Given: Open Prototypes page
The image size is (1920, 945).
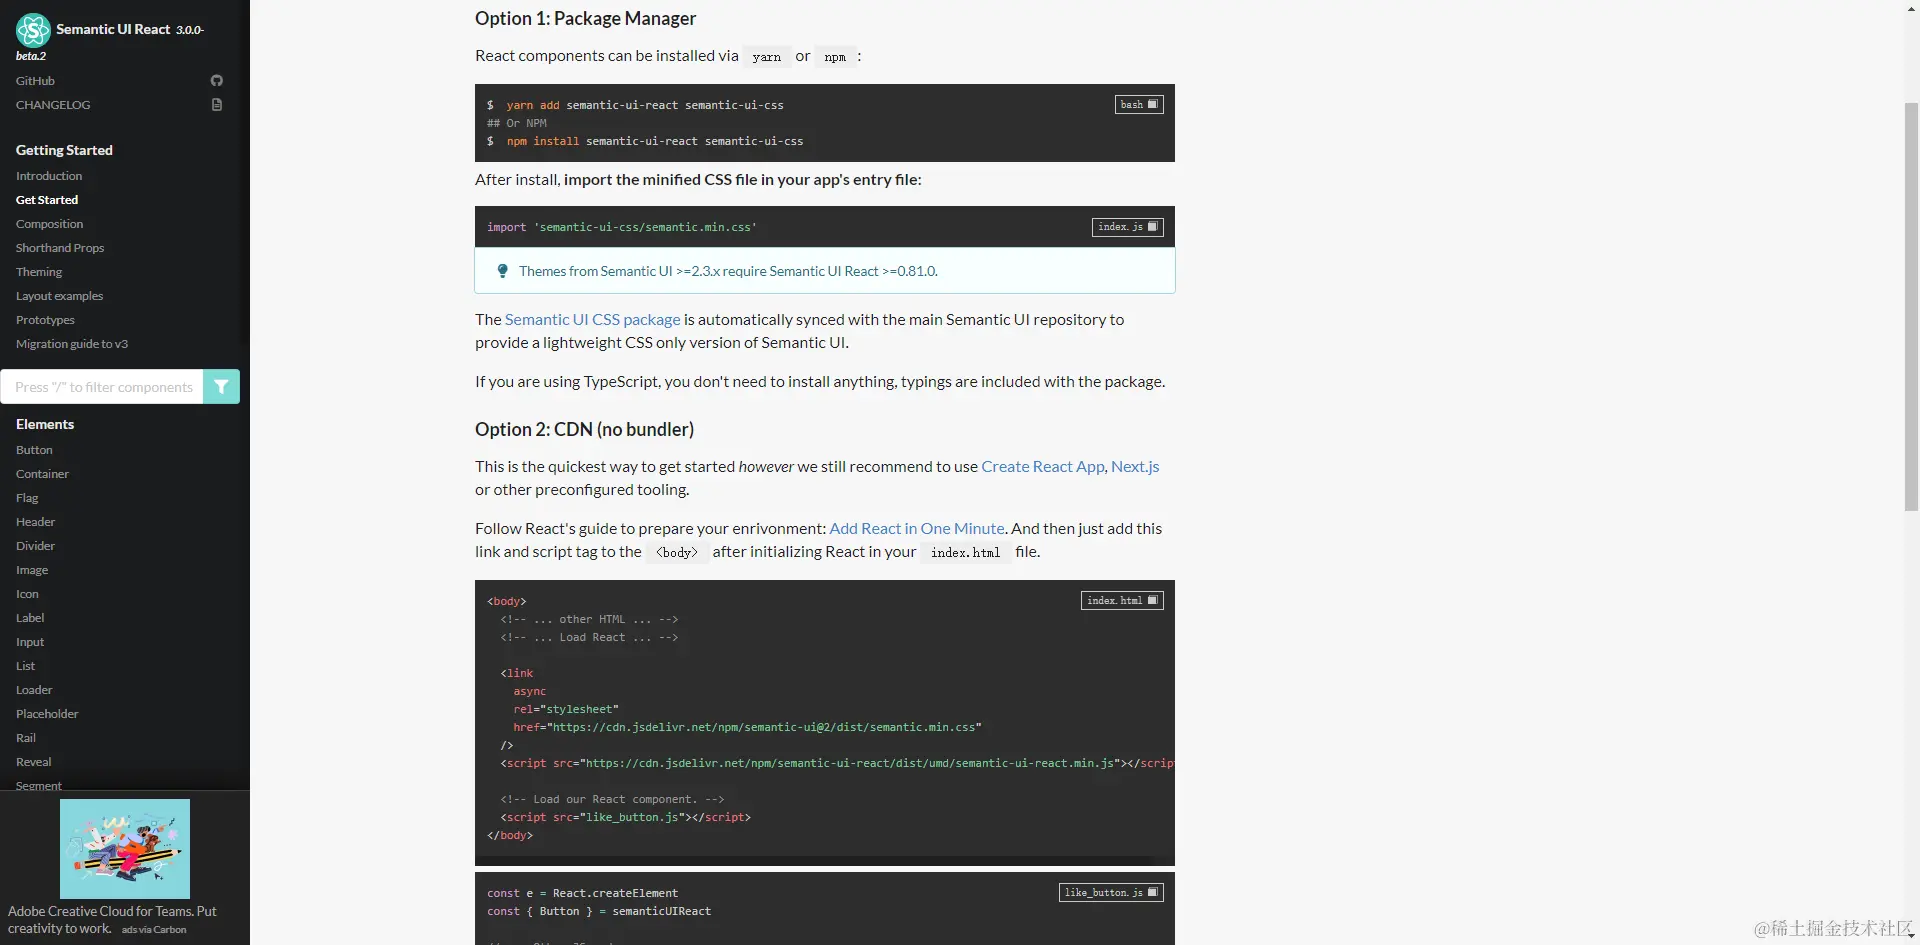Looking at the screenshot, I should click(x=45, y=320).
